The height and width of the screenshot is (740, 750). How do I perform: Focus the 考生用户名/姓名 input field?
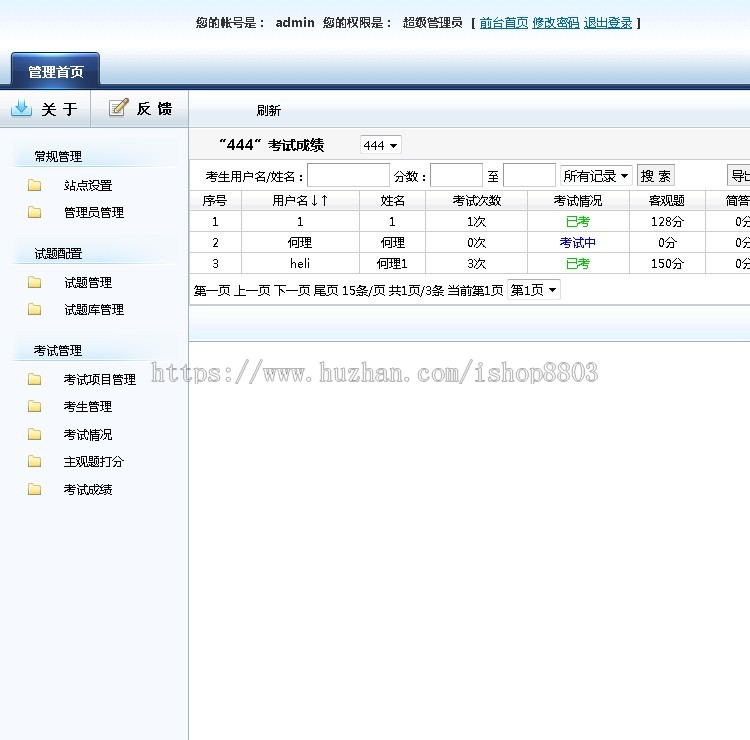pyautogui.click(x=348, y=175)
